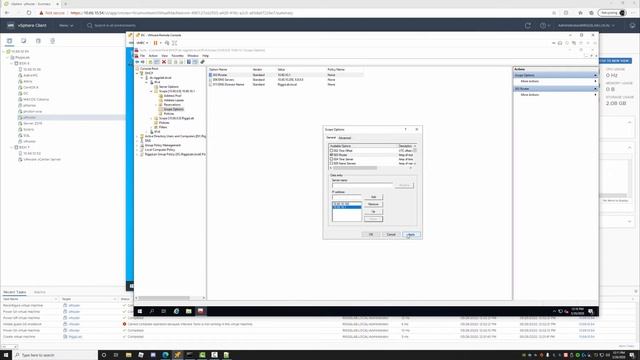The image size is (640, 360).
Task: Open the vSphere Menu dropdown
Action: [66, 25]
